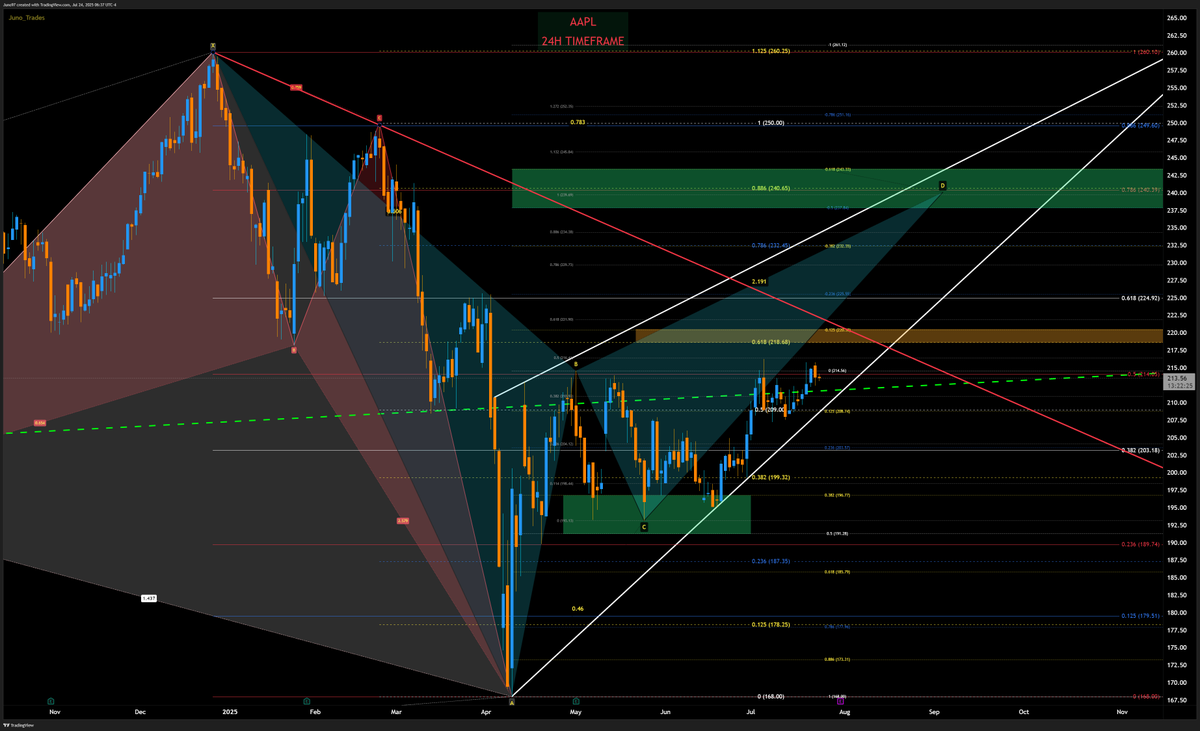Select the 0.236 (189.74) red Fibonacci label

click(1140, 545)
